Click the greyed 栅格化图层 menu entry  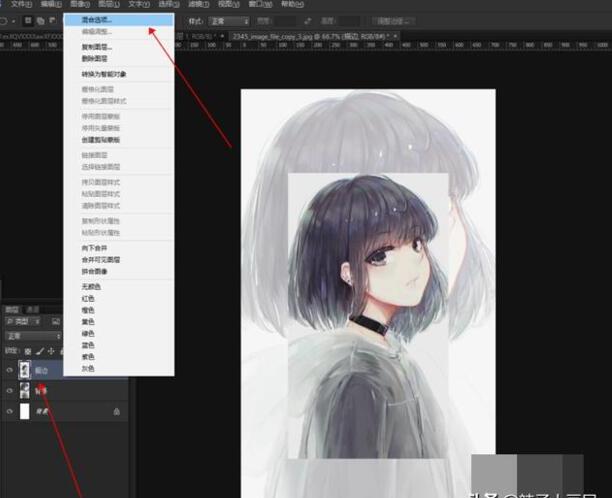click(119, 89)
